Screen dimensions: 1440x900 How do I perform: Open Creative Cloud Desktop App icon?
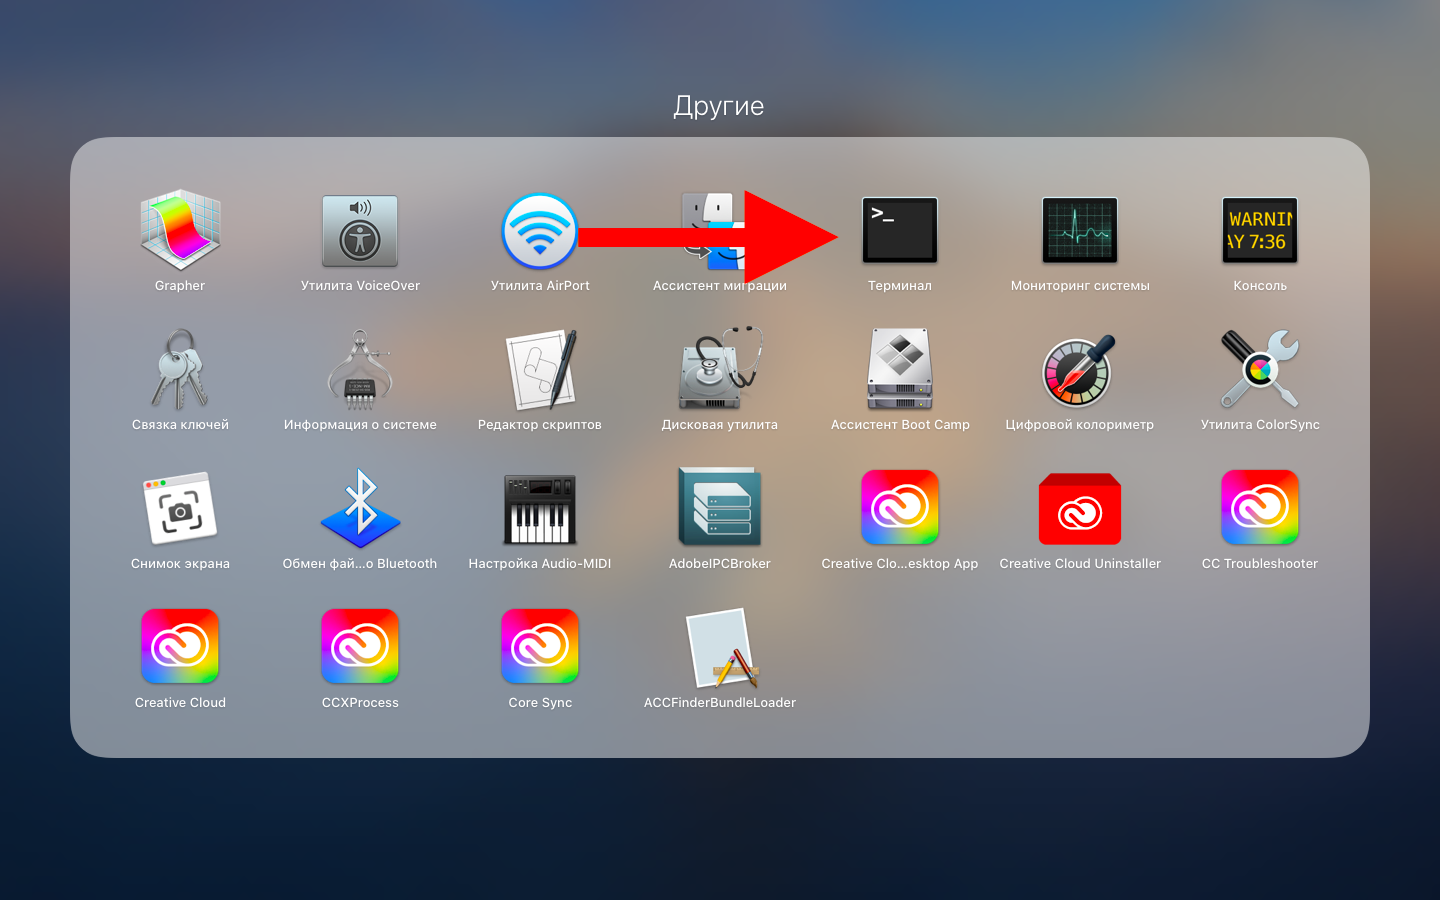(900, 508)
